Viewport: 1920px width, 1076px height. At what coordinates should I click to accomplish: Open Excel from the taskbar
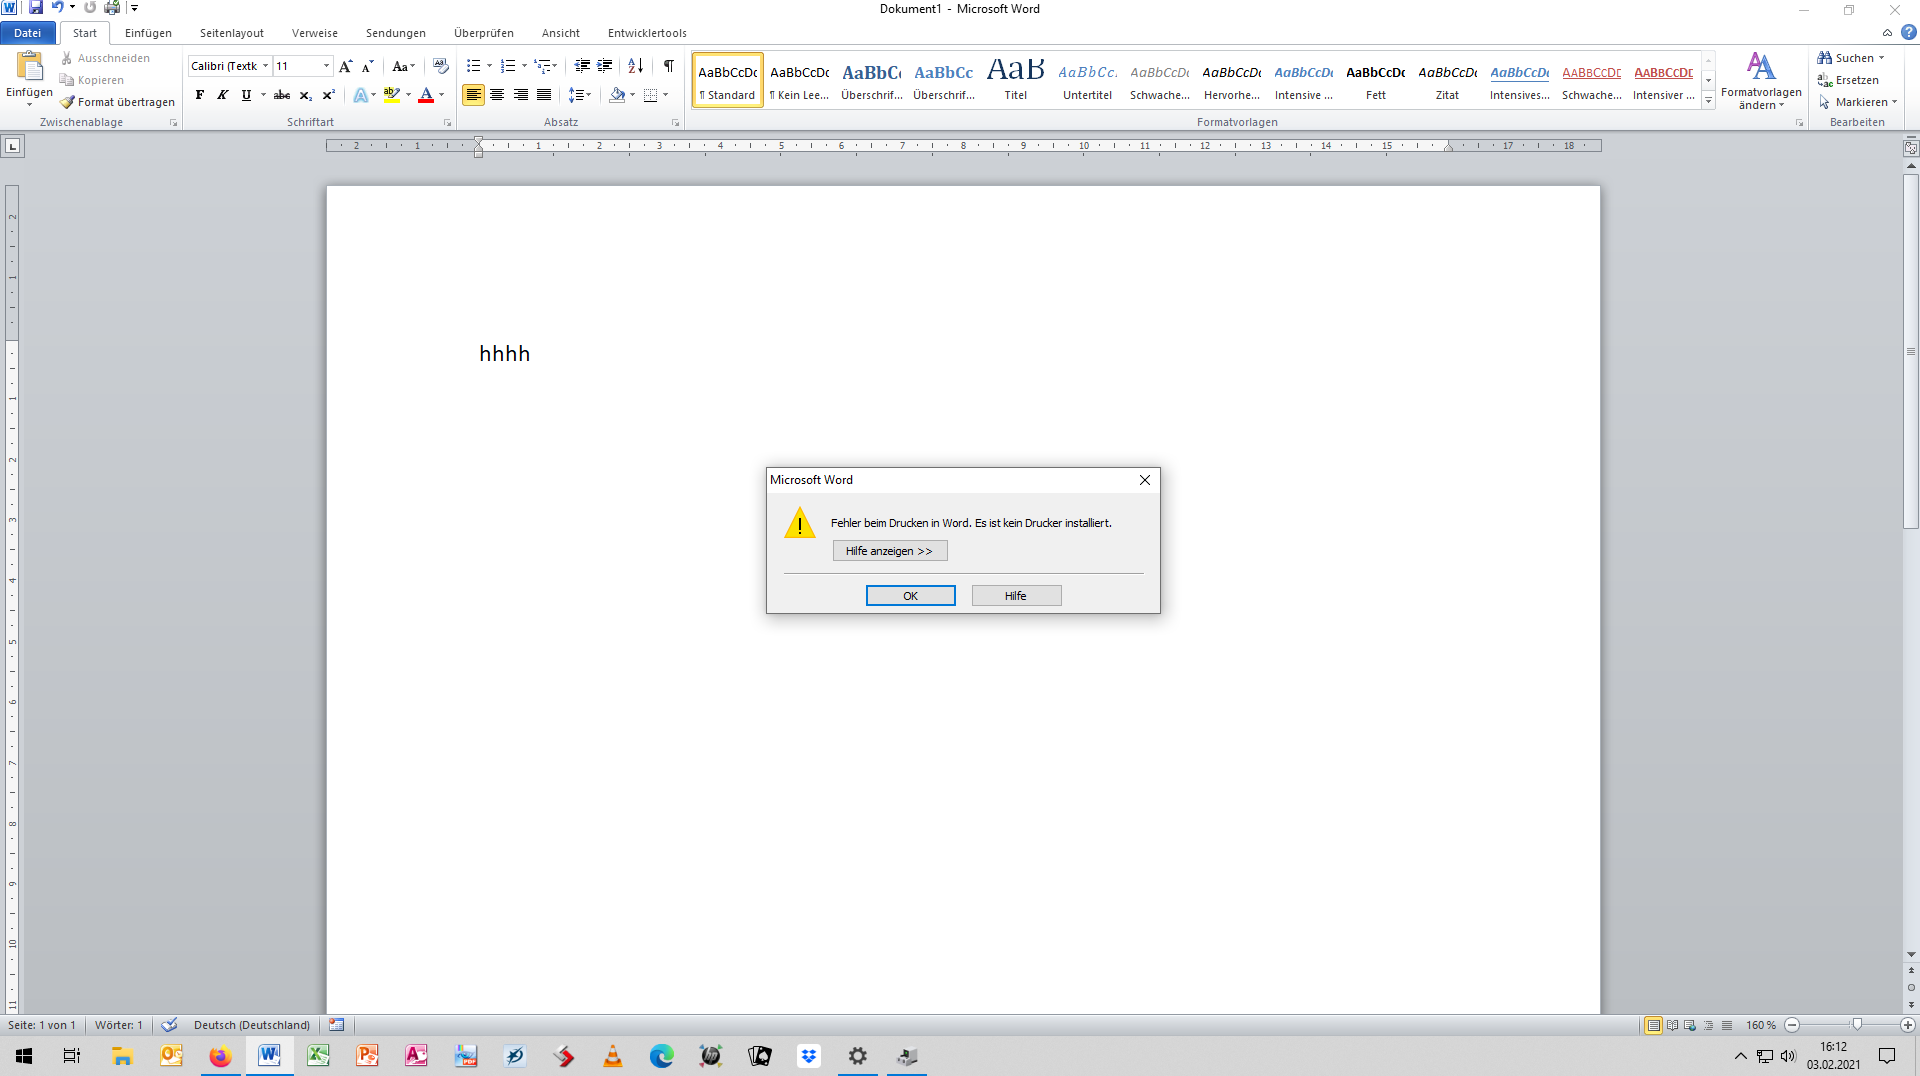(318, 1056)
